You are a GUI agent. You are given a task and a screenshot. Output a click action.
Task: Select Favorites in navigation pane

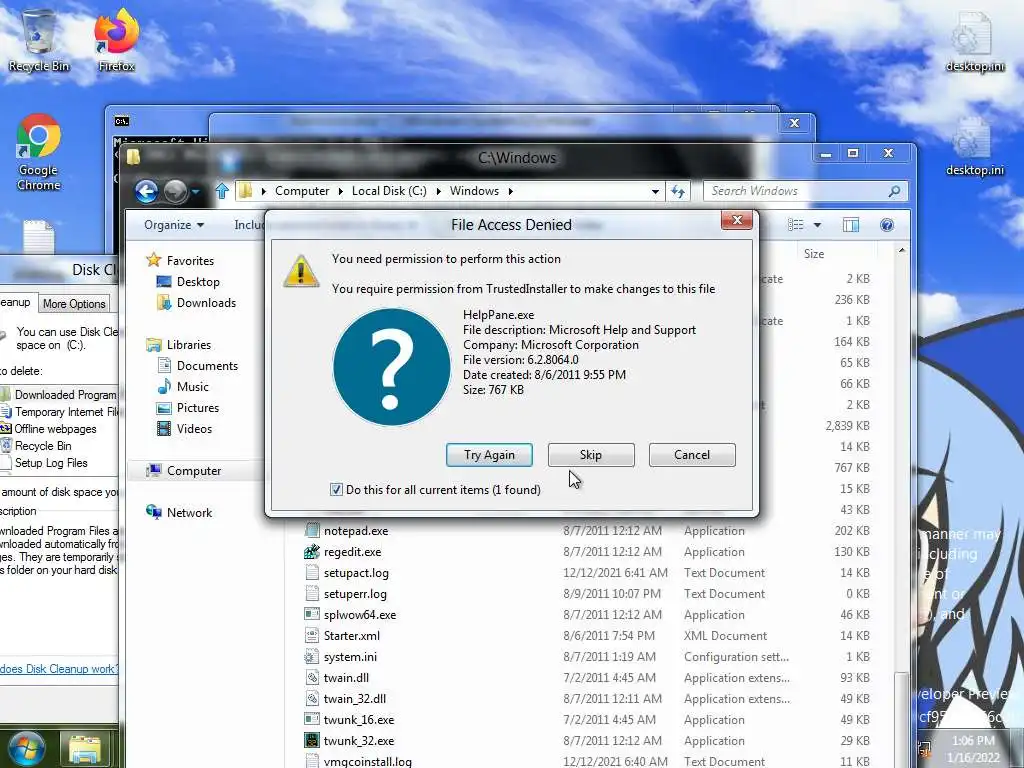pyautogui.click(x=190, y=261)
